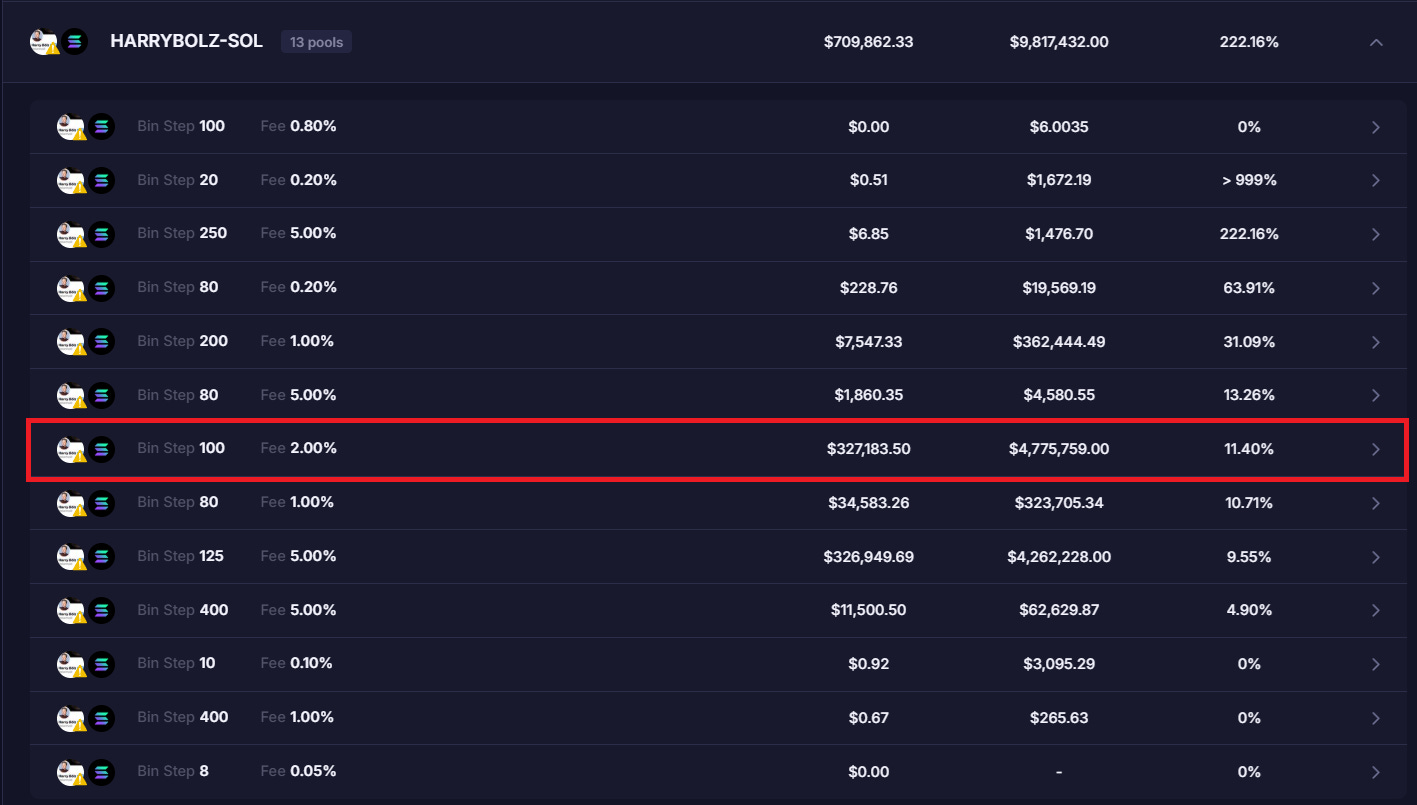This screenshot has height=805, width=1417.
Task: Click HARRYBOLZ icon in Bin Step 80 Fee 5.00% row
Action: (x=70, y=396)
